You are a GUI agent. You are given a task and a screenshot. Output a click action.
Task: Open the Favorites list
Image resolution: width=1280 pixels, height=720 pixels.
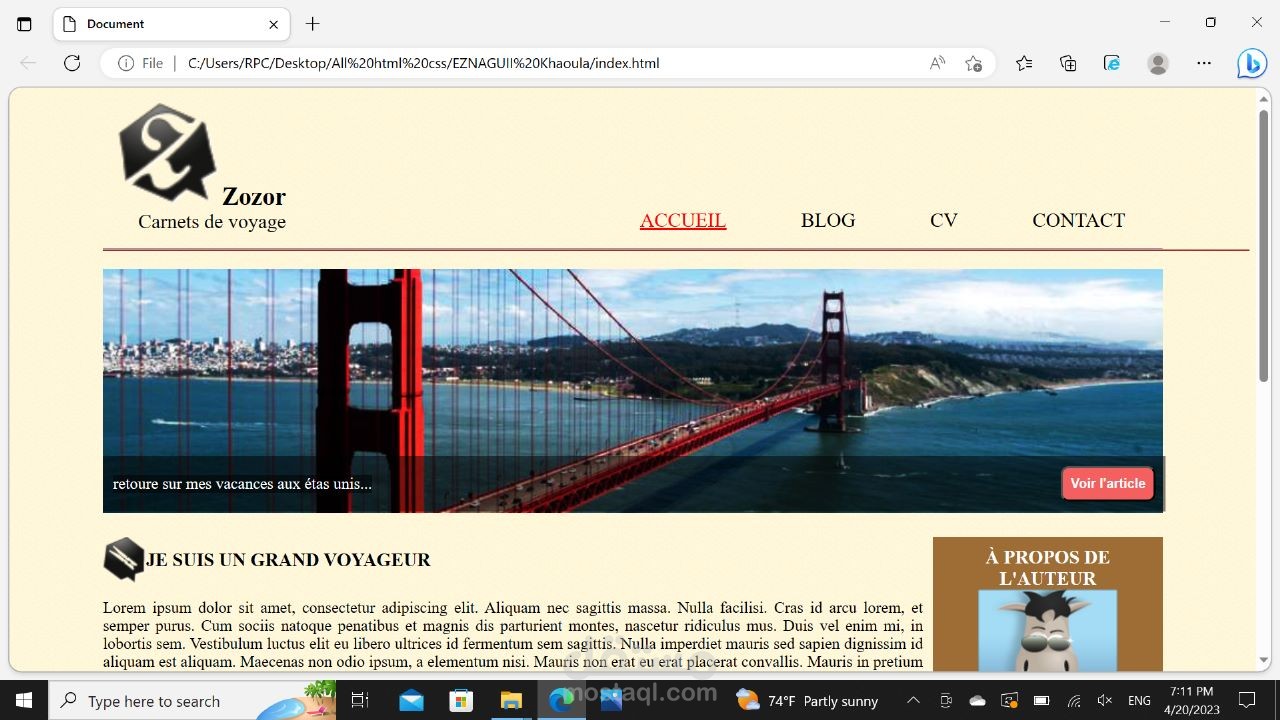1024,63
